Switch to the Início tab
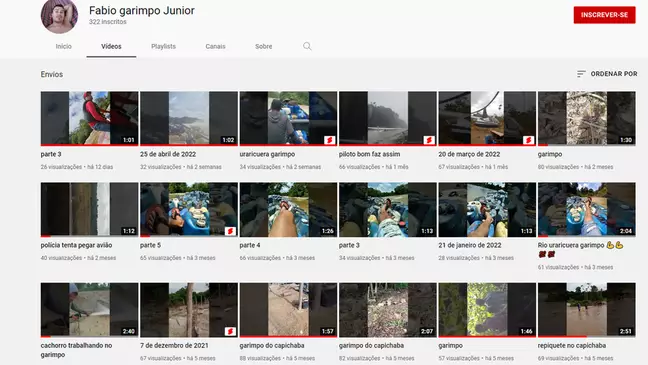The height and width of the screenshot is (365, 648). (64, 46)
